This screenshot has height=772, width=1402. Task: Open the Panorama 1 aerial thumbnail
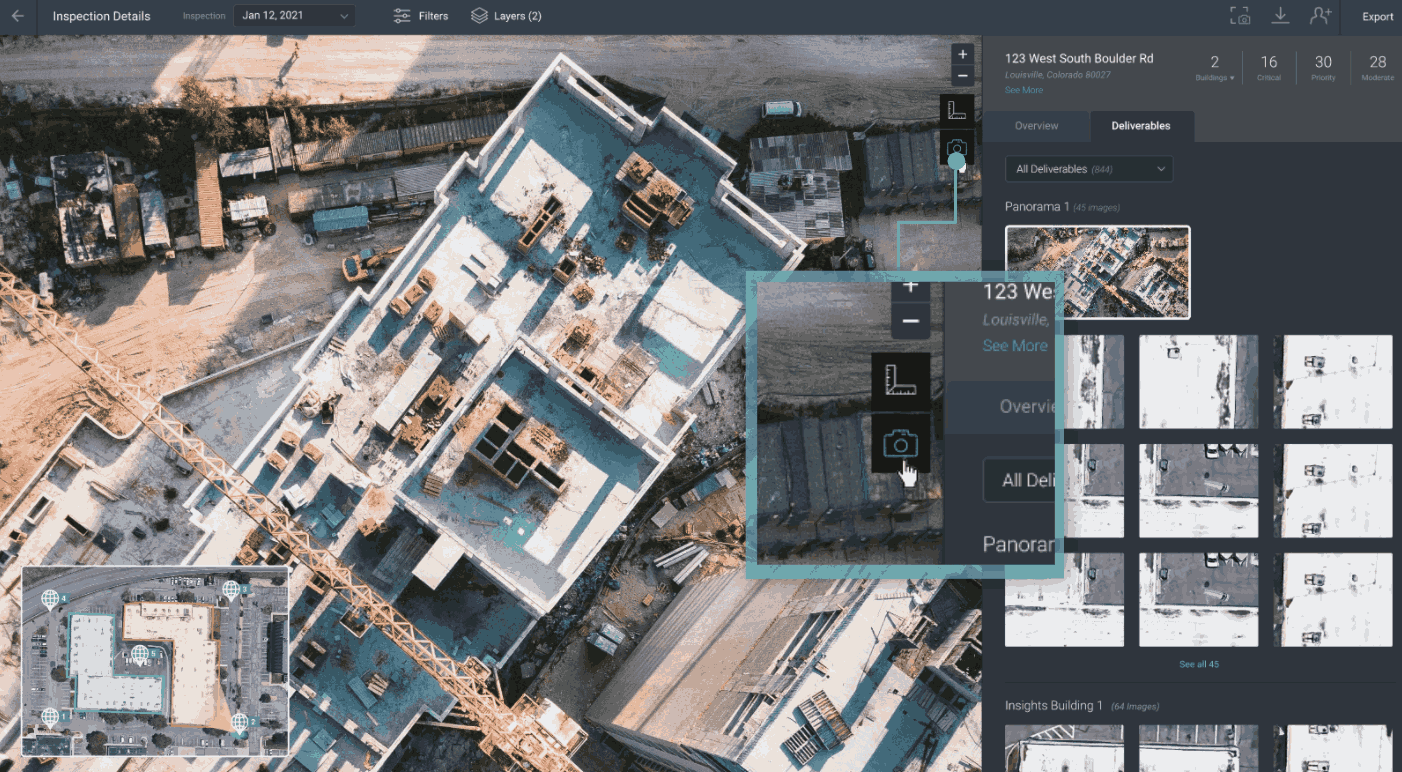1098,272
